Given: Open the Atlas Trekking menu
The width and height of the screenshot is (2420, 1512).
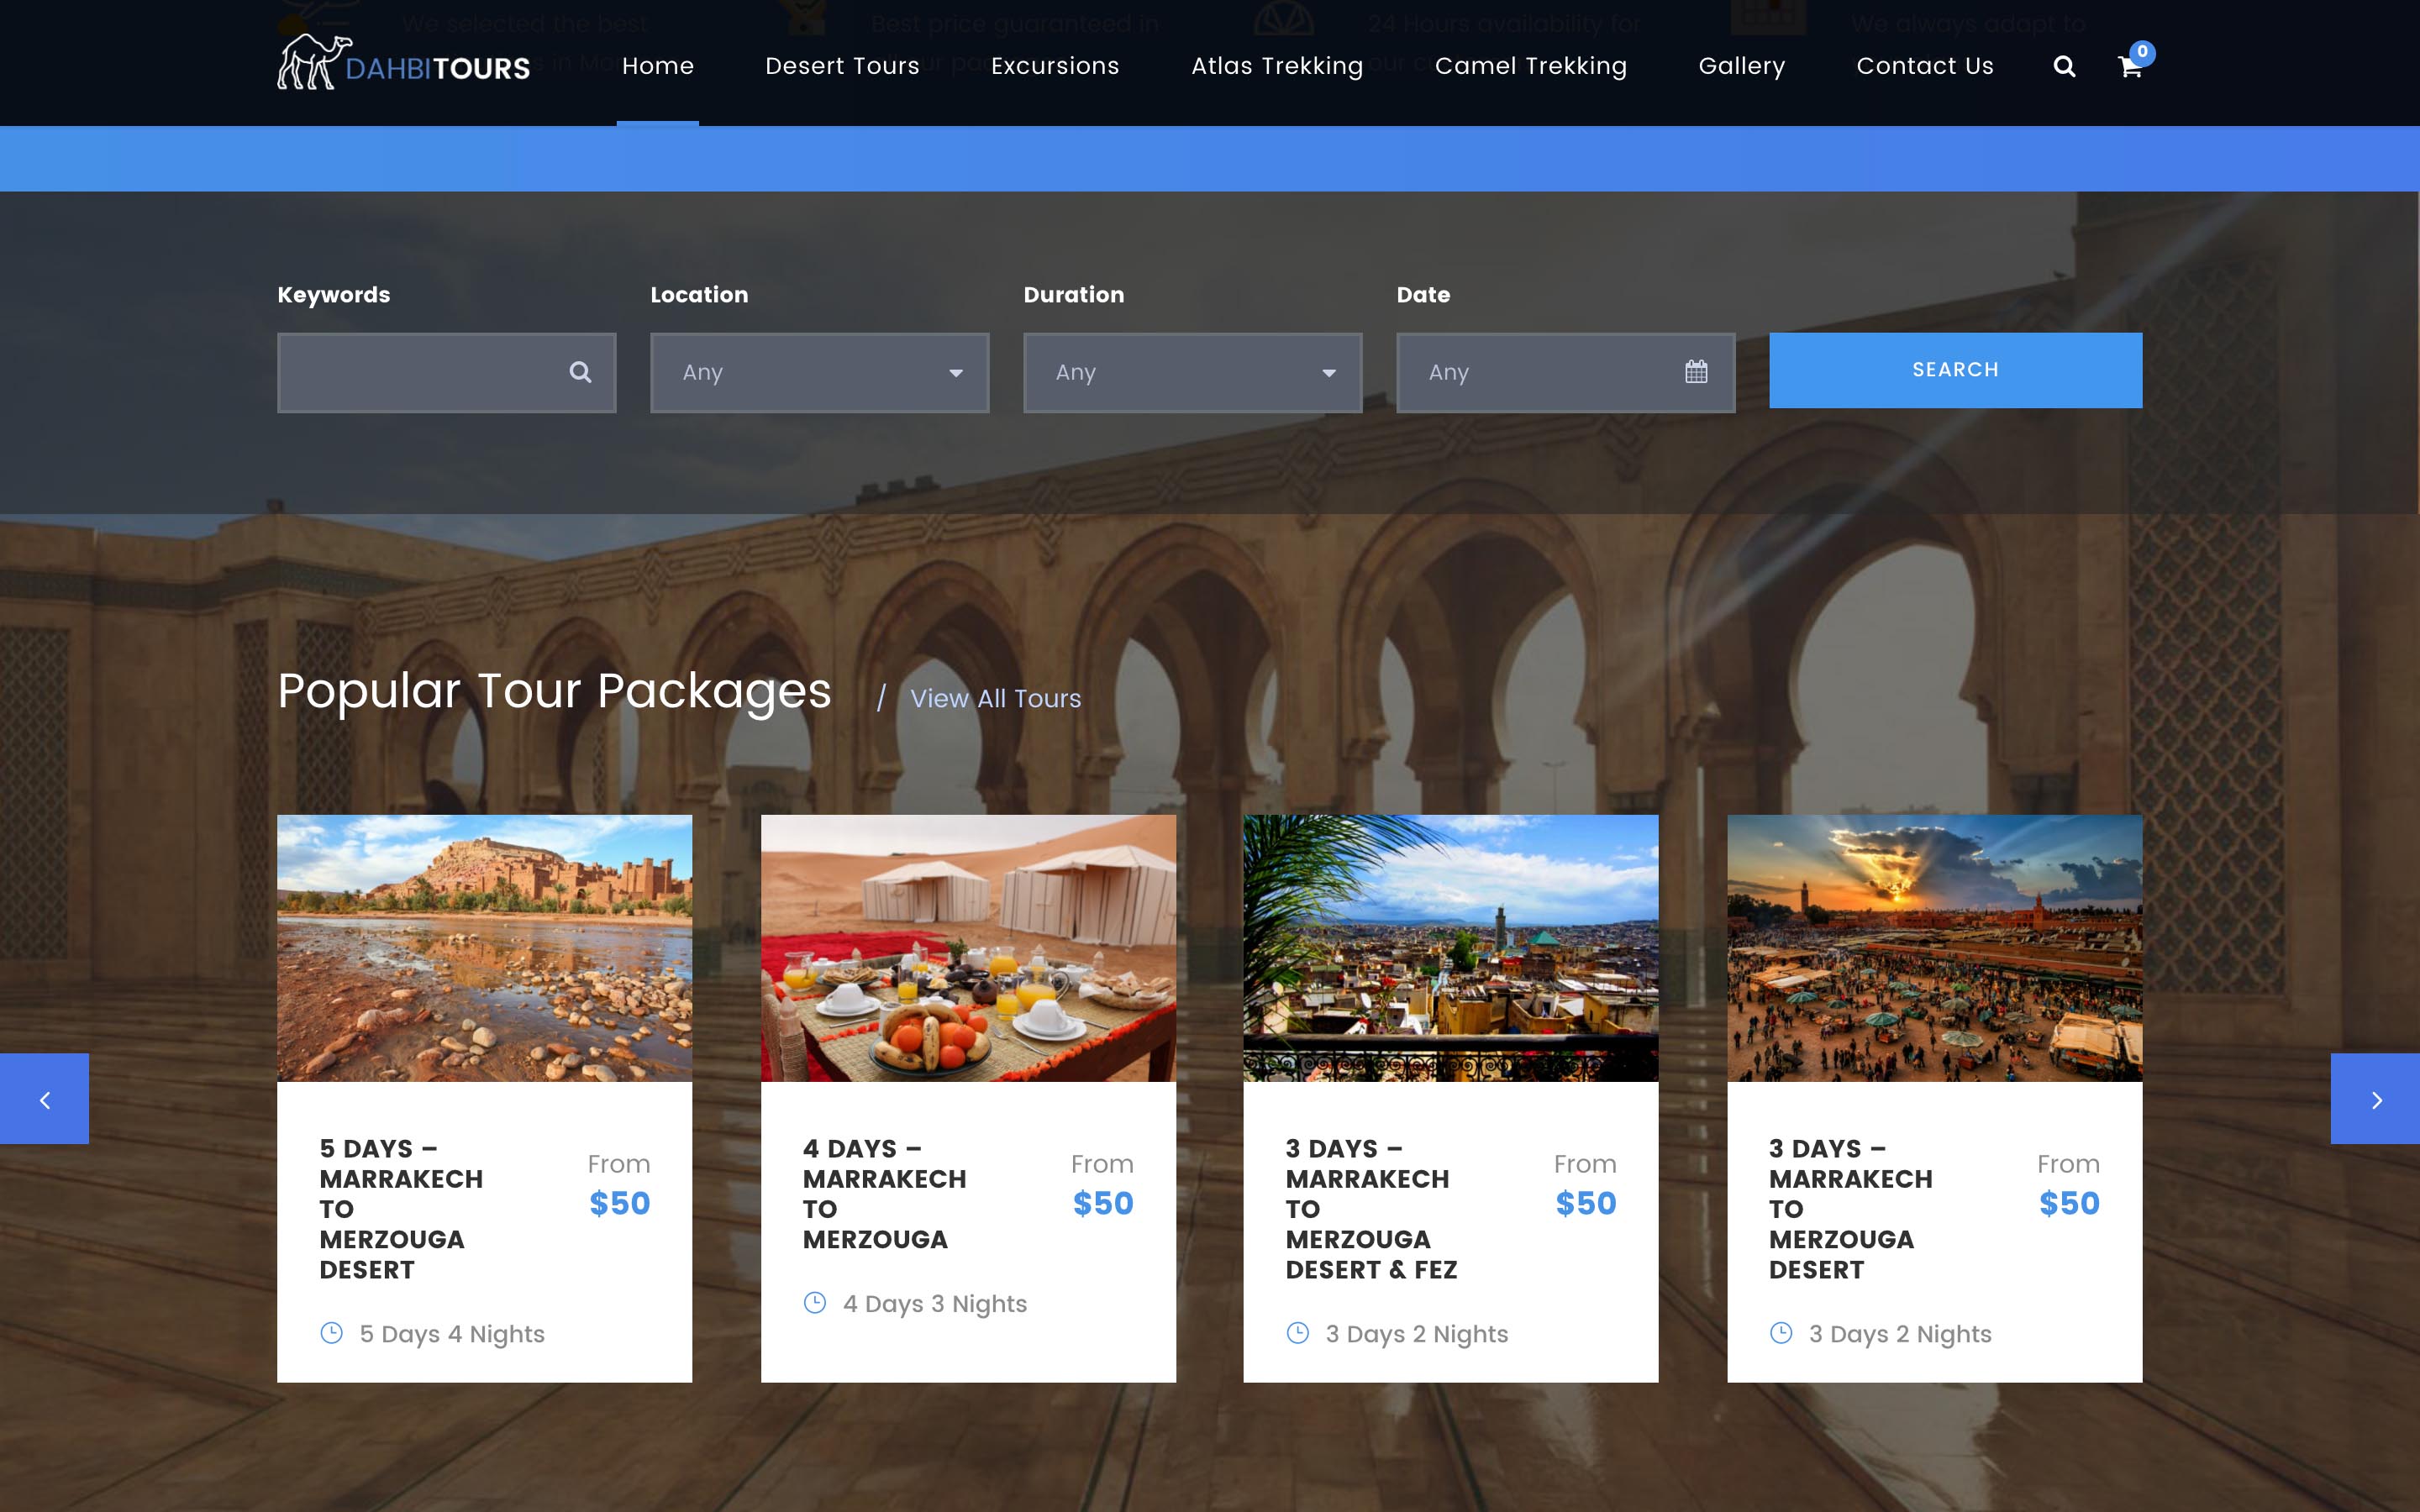Looking at the screenshot, I should coord(1277,66).
